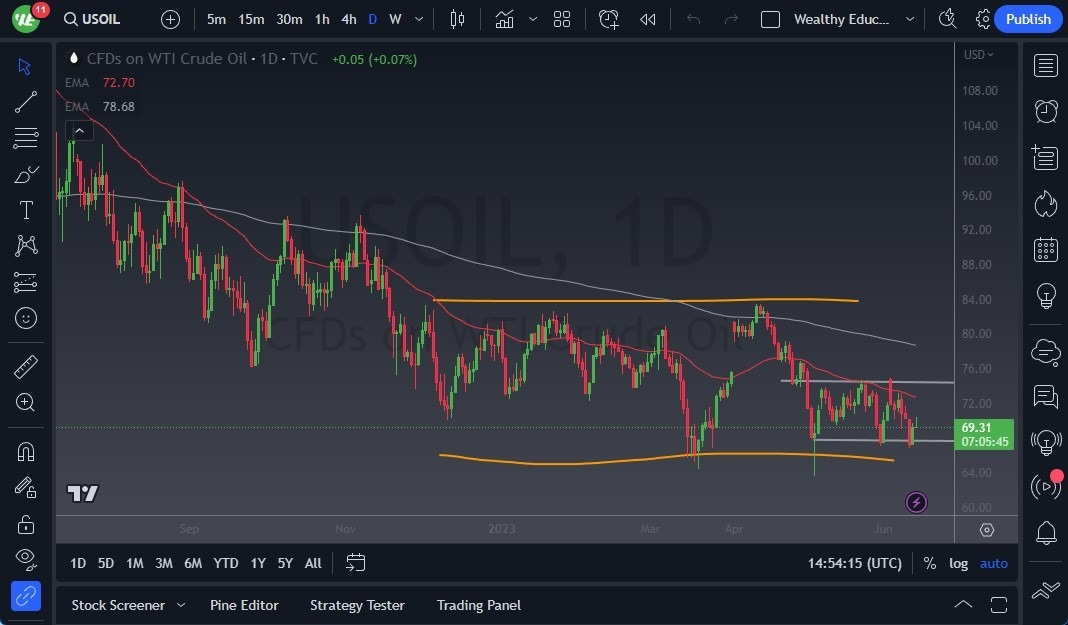The width and height of the screenshot is (1068, 625).
Task: Open the notifications bell icon
Action: tap(1046, 532)
